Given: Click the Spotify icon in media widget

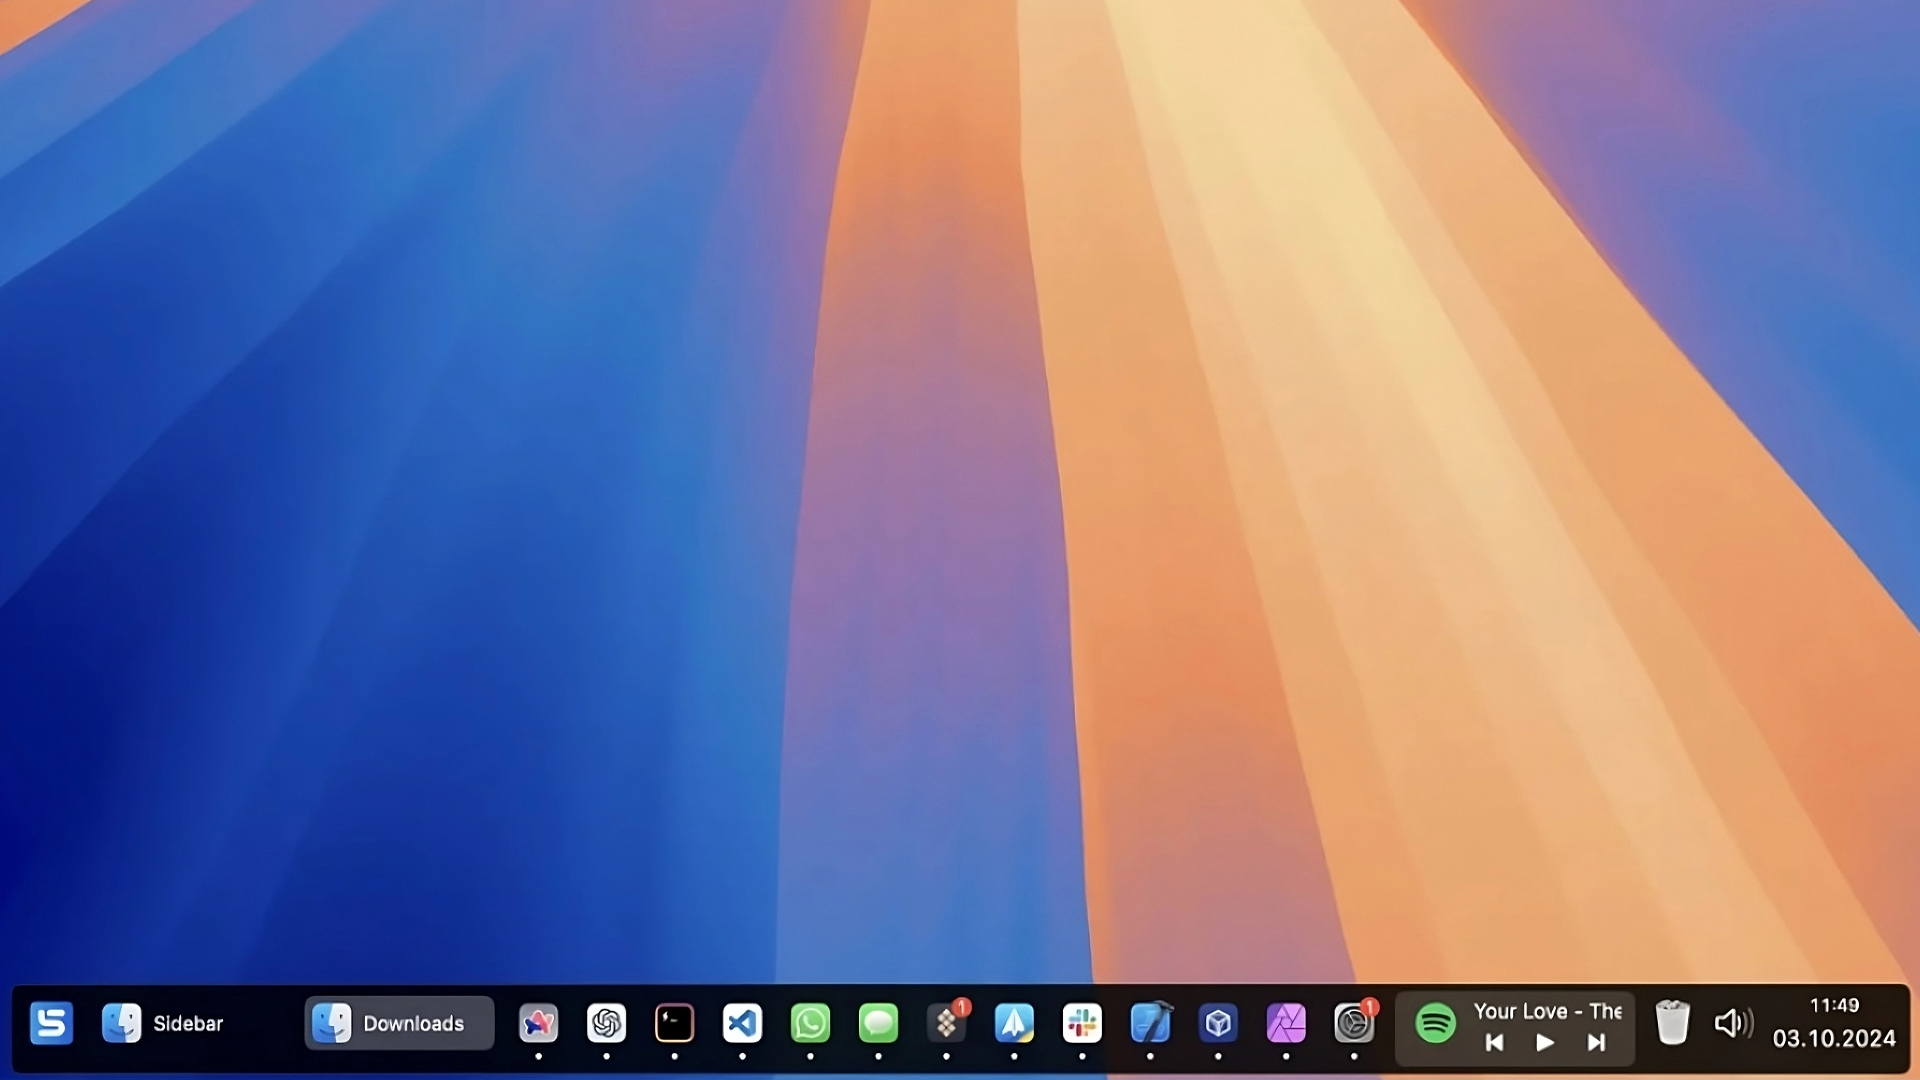Looking at the screenshot, I should coord(1435,1023).
